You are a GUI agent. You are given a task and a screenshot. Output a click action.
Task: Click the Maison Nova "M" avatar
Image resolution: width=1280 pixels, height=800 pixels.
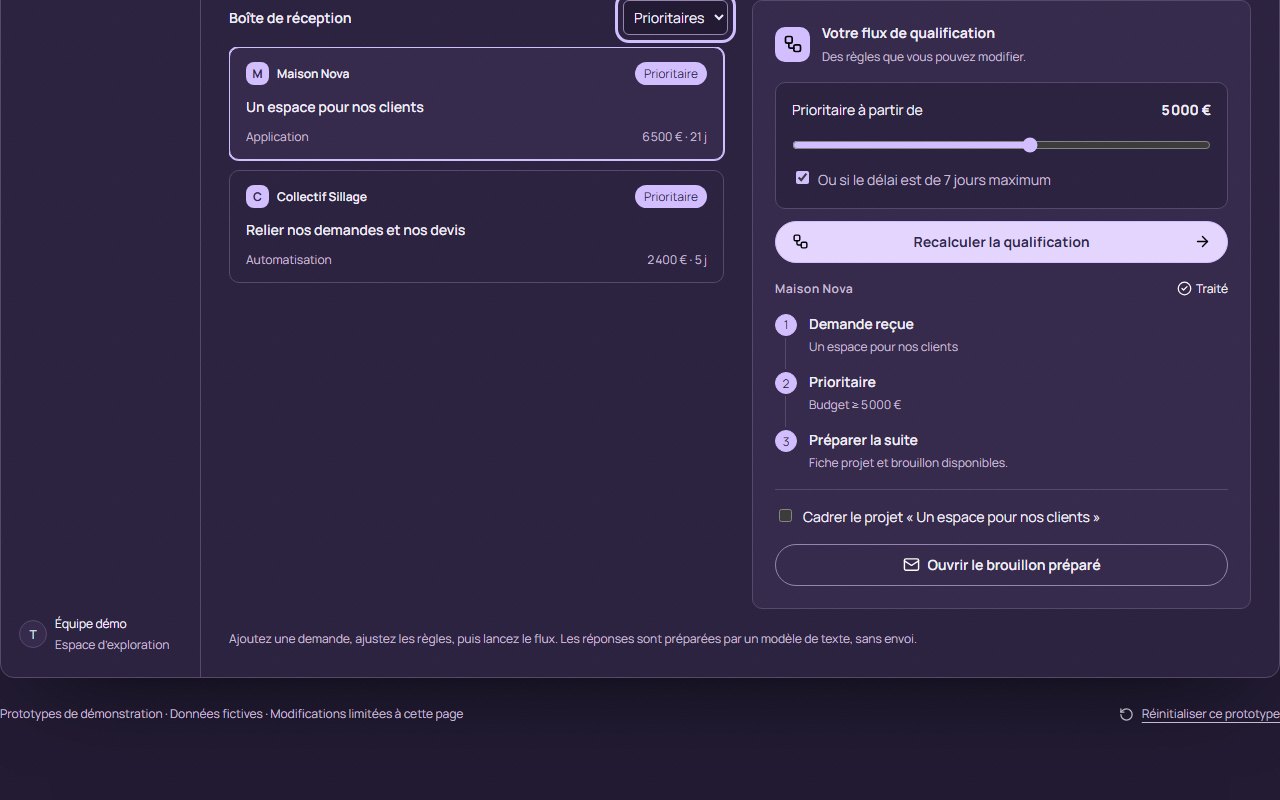coord(257,74)
